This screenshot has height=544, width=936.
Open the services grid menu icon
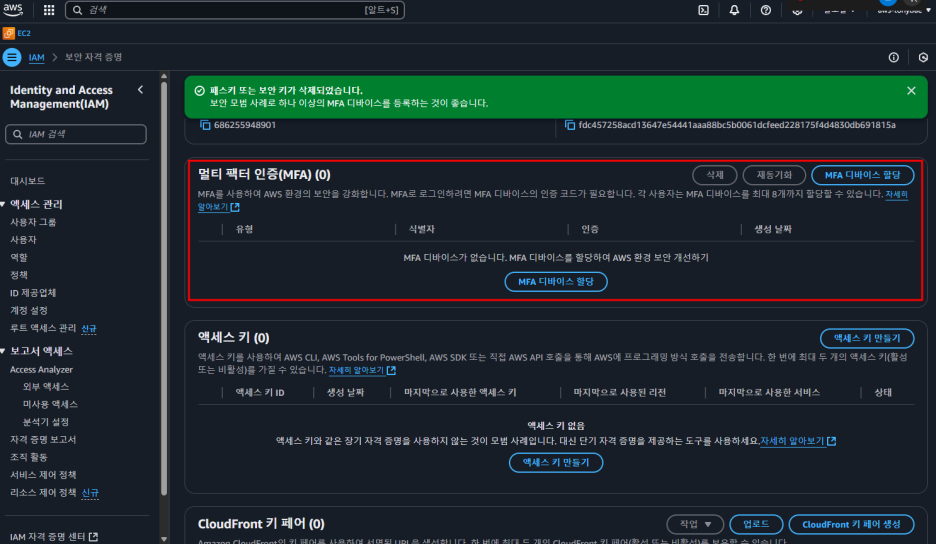point(49,10)
